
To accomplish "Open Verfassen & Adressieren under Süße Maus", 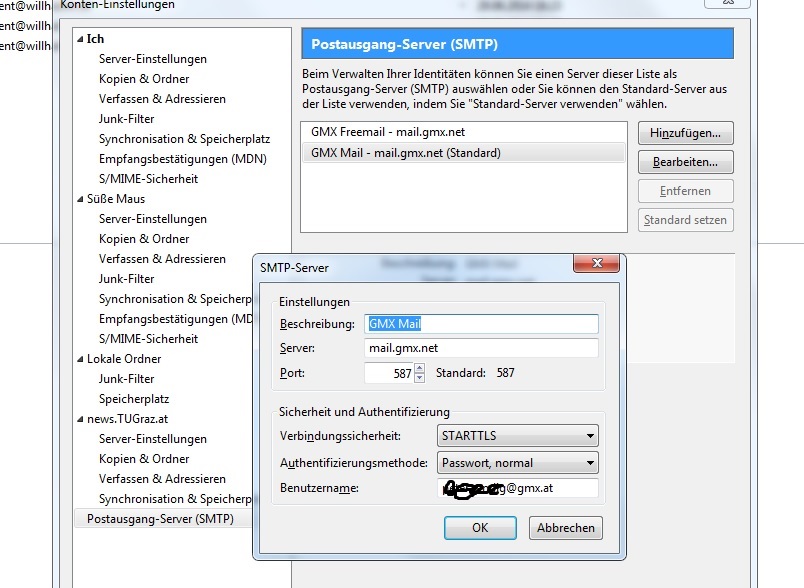I will click(162, 259).
